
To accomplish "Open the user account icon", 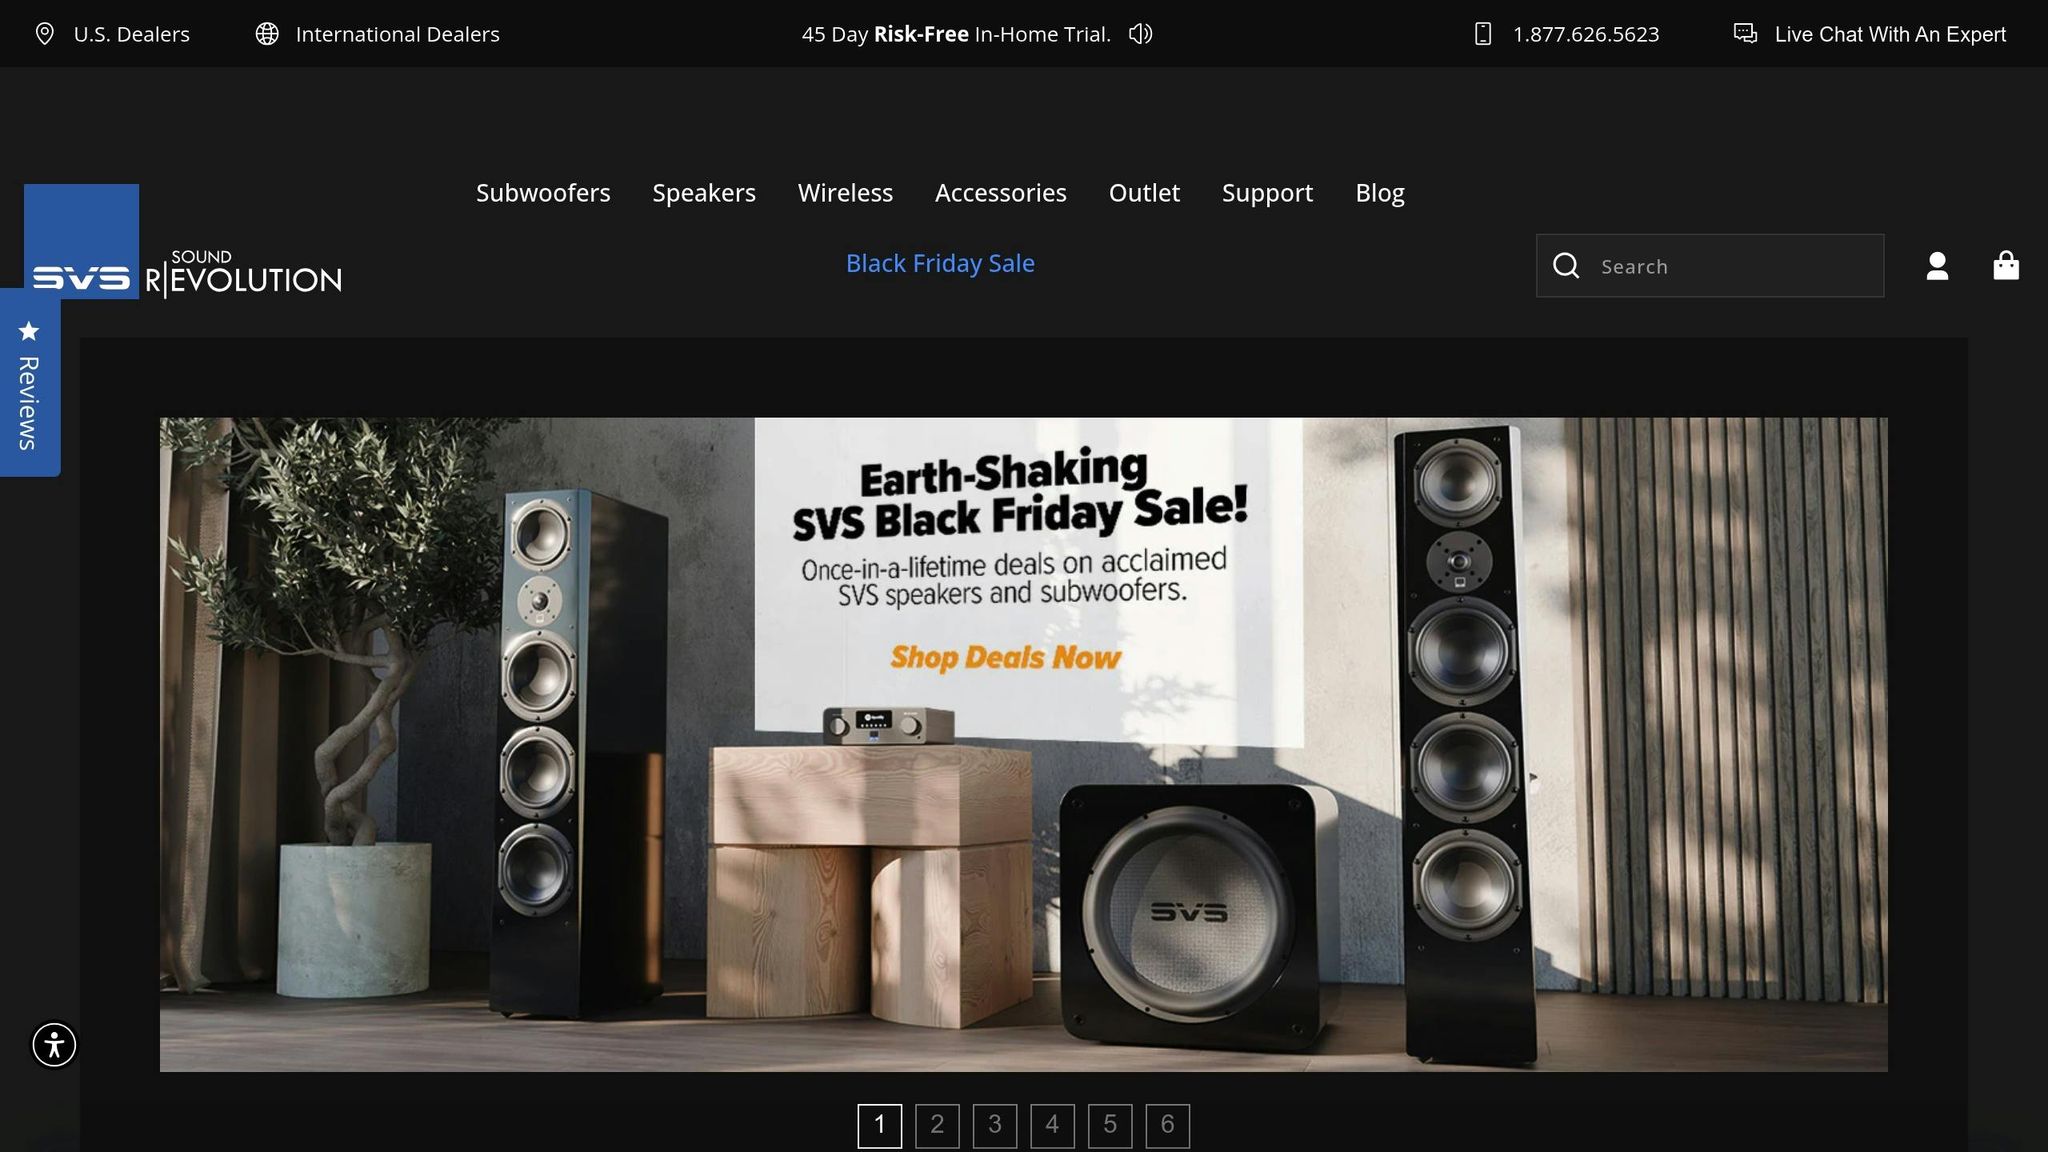I will coord(1937,266).
